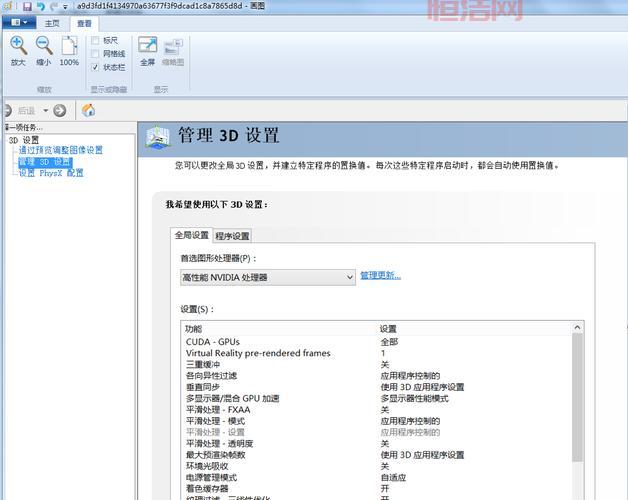This screenshot has height=500, width=628.
Task: Set zoom to 100% view
Action: click(x=69, y=48)
